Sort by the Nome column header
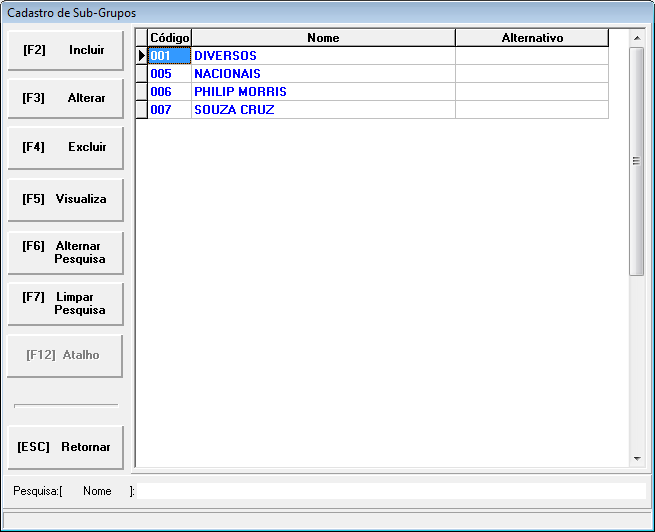 323,38
